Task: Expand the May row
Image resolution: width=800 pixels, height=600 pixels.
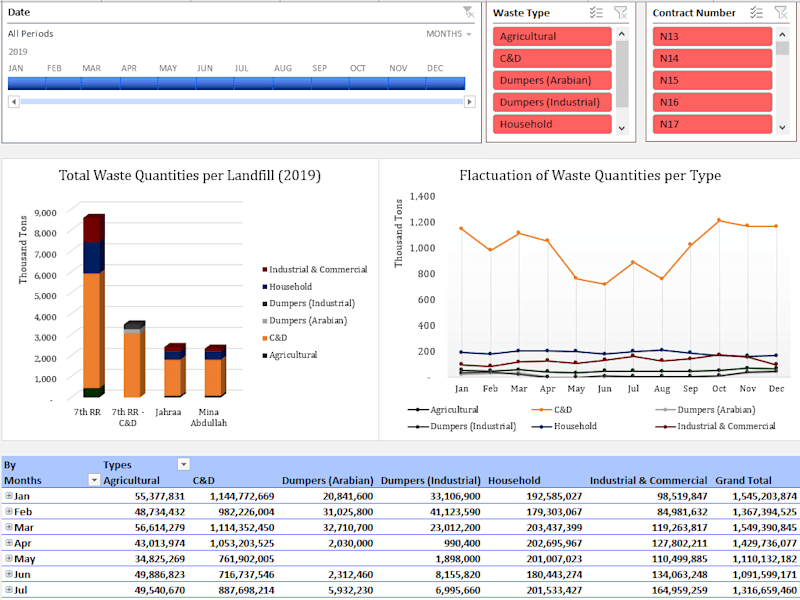Action: 9,558
